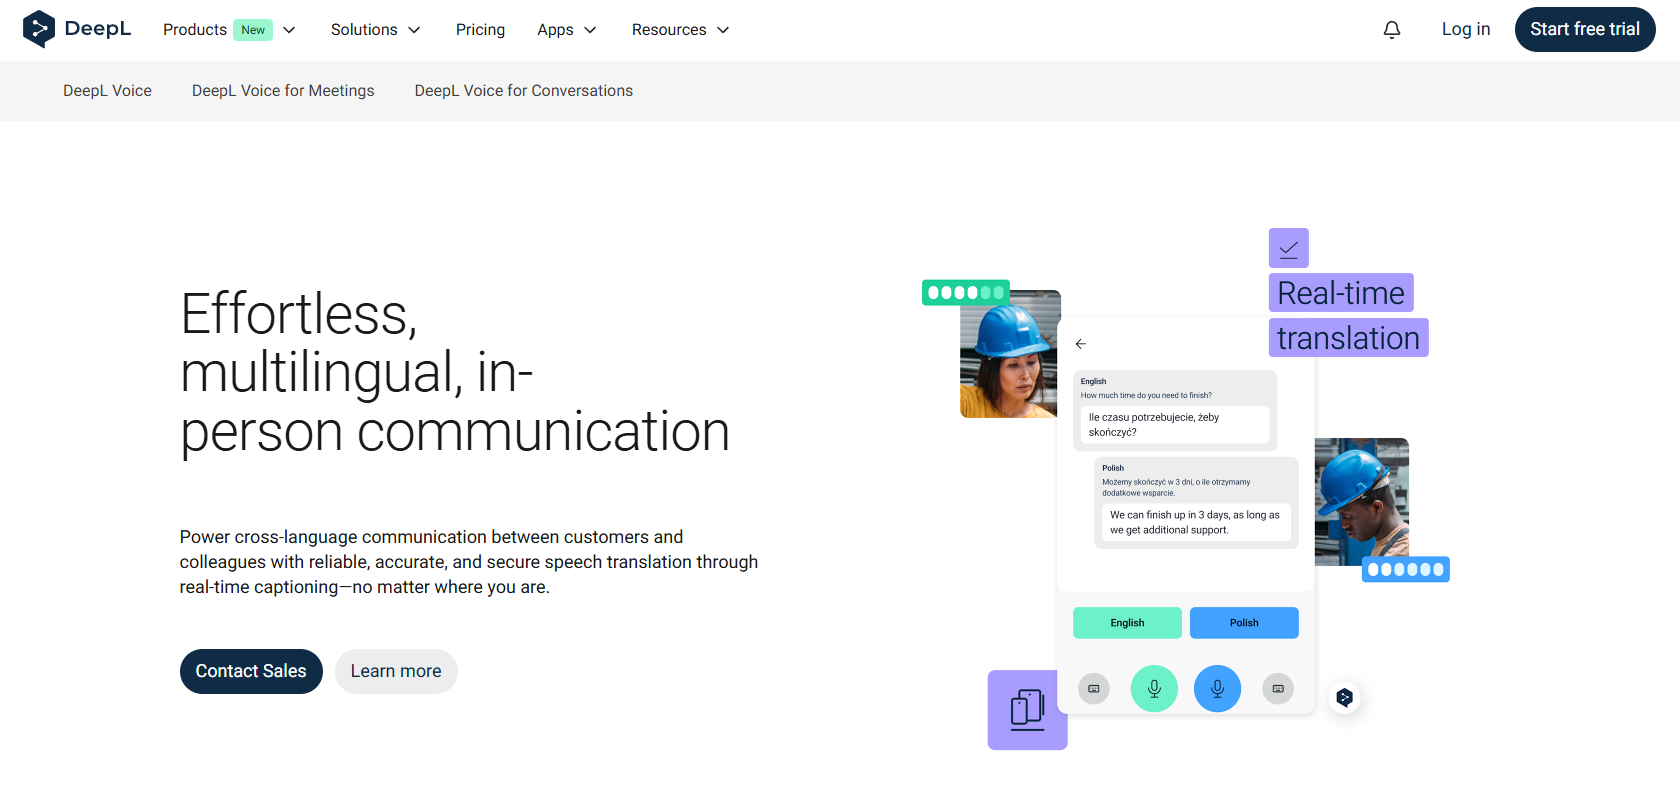Switch to DeepL Voice for Meetings tab
This screenshot has width=1680, height=803.
(283, 91)
